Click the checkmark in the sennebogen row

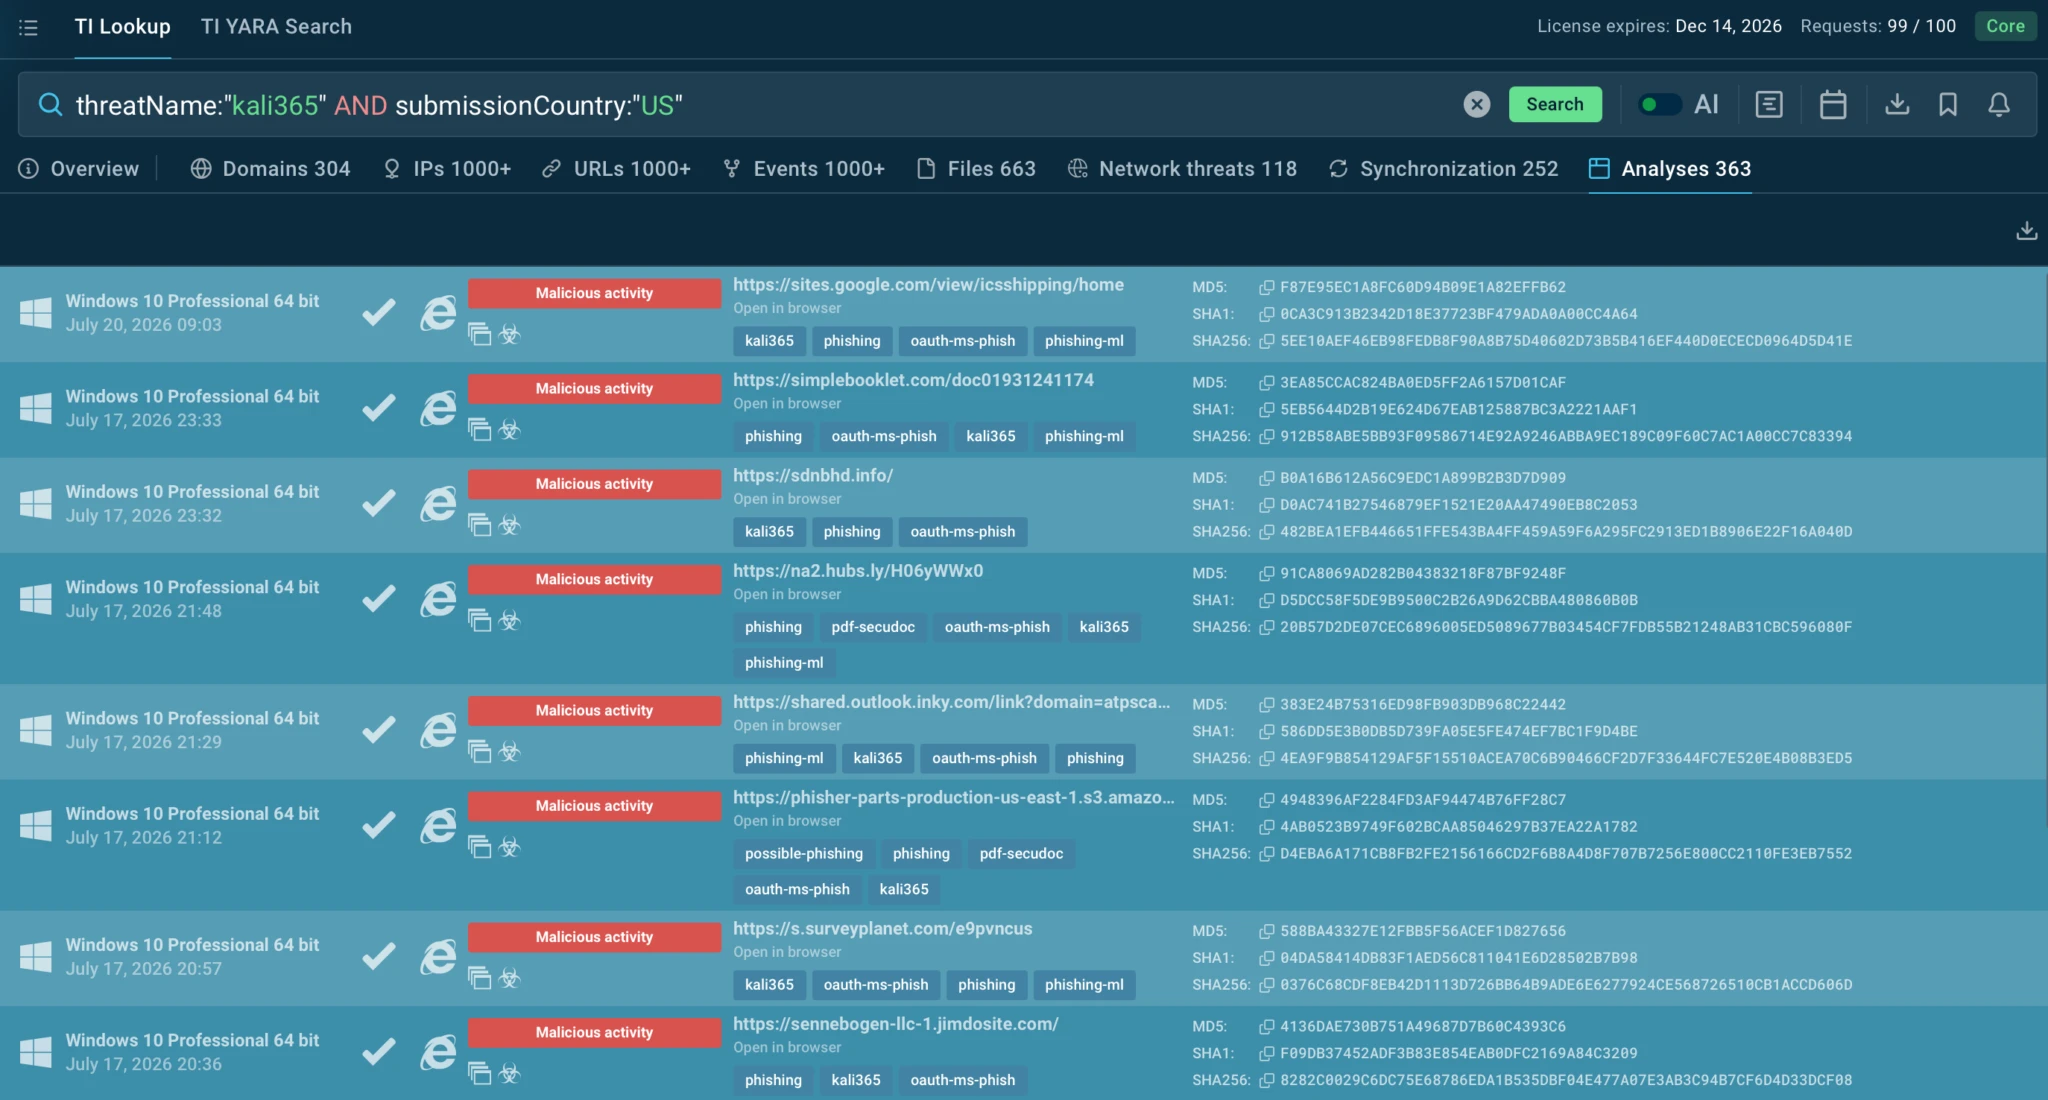point(378,1052)
